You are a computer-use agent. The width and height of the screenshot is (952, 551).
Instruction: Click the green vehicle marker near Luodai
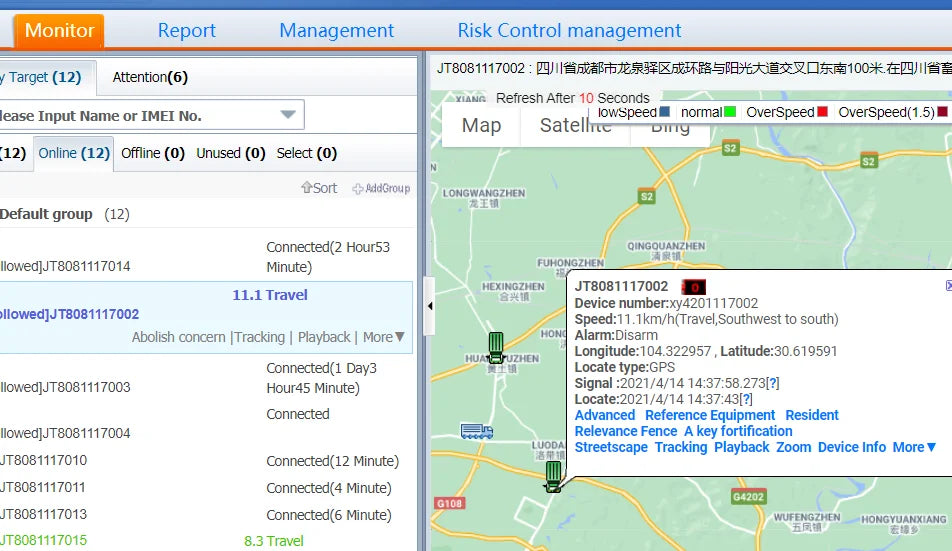553,476
